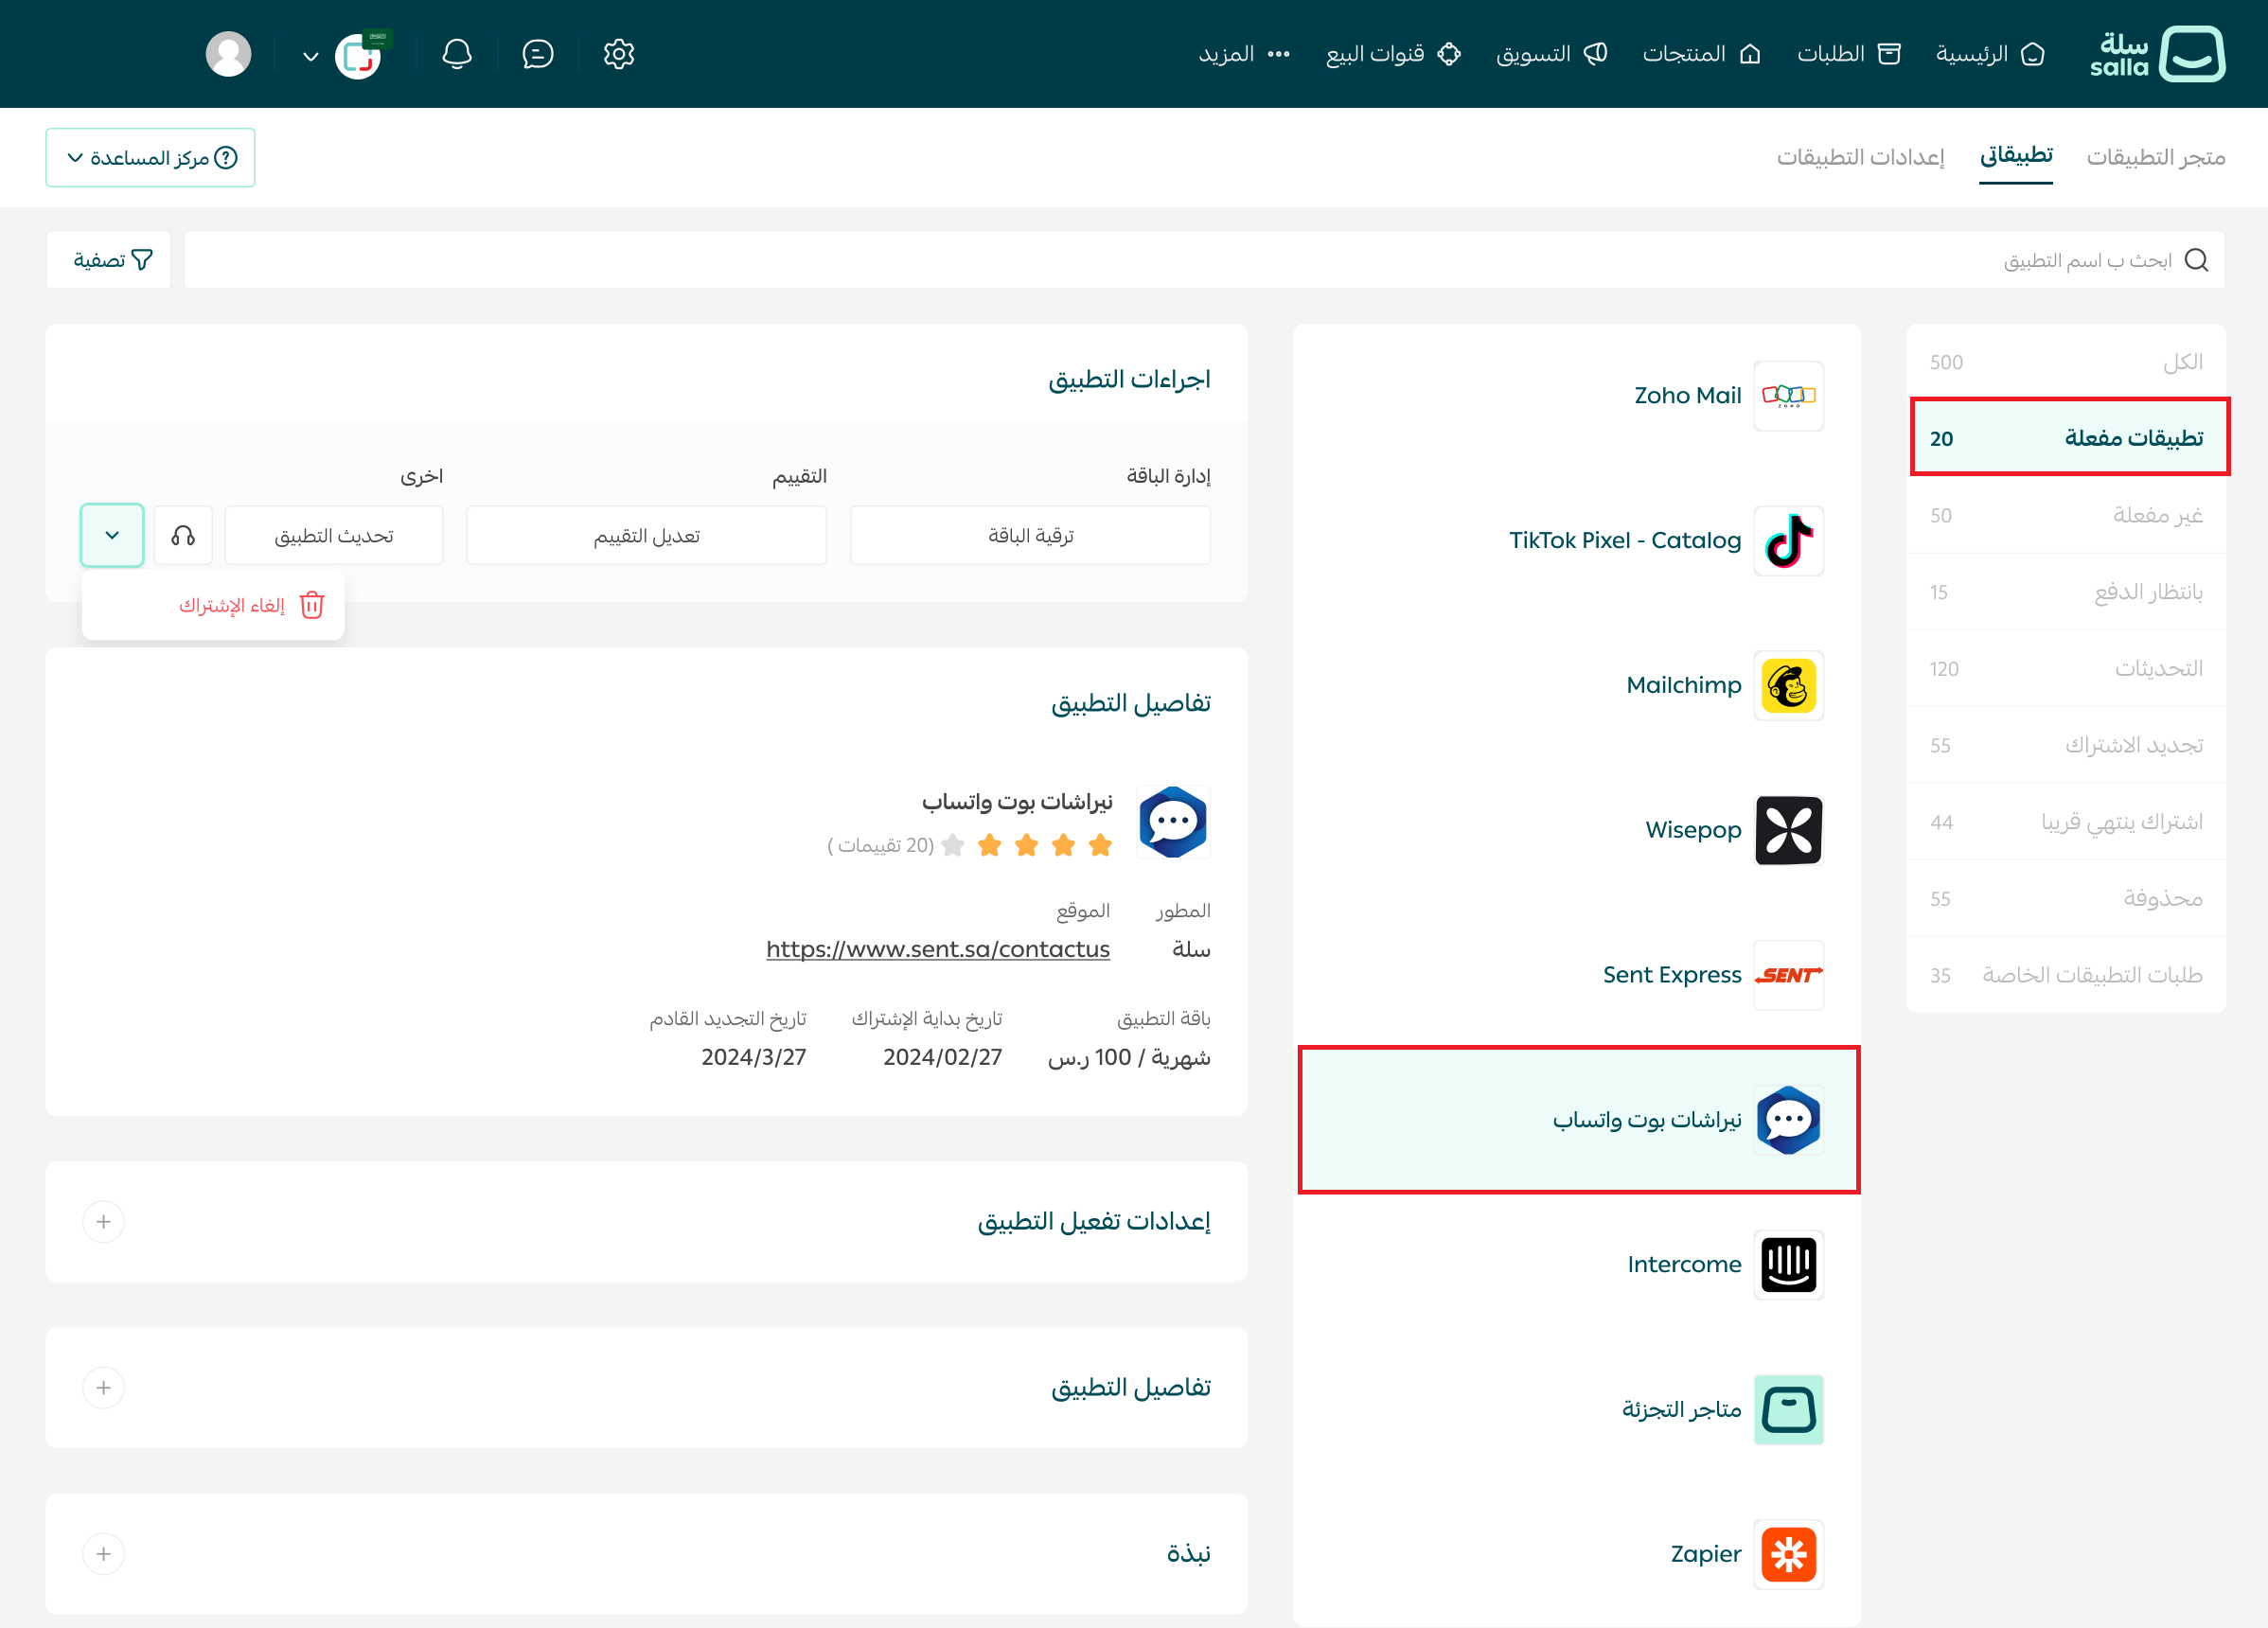2268x1628 pixels.
Task: Click the Zoho Mail app icon
Action: click(x=1788, y=396)
